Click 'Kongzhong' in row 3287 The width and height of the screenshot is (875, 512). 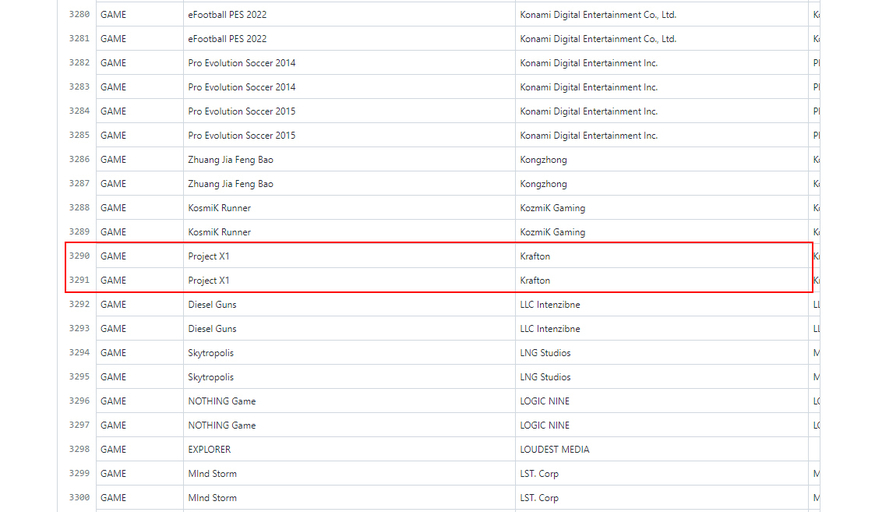click(544, 184)
